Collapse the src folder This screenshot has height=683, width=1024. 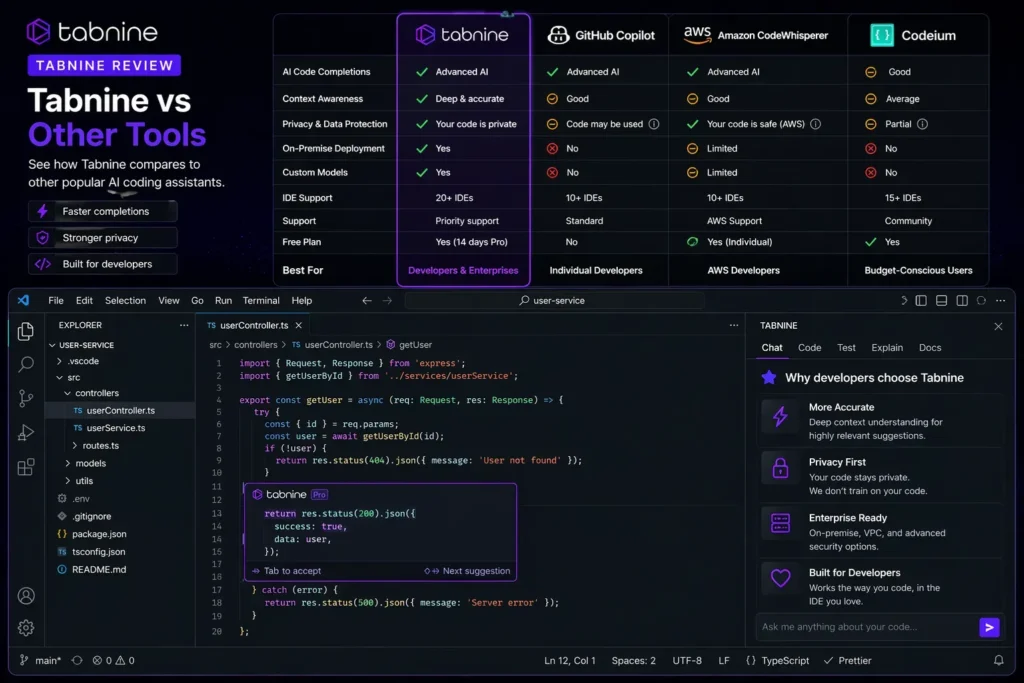[x=59, y=377]
